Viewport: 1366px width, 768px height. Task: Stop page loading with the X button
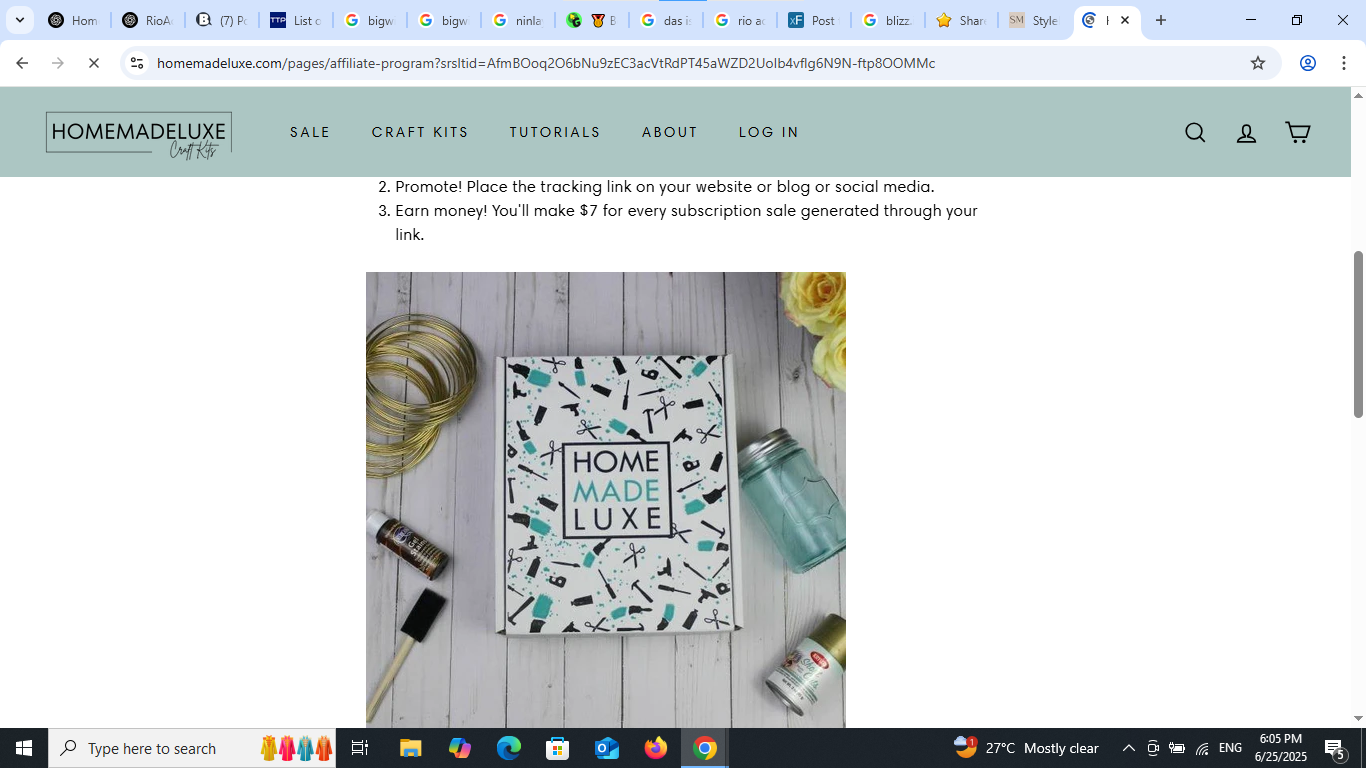93,63
